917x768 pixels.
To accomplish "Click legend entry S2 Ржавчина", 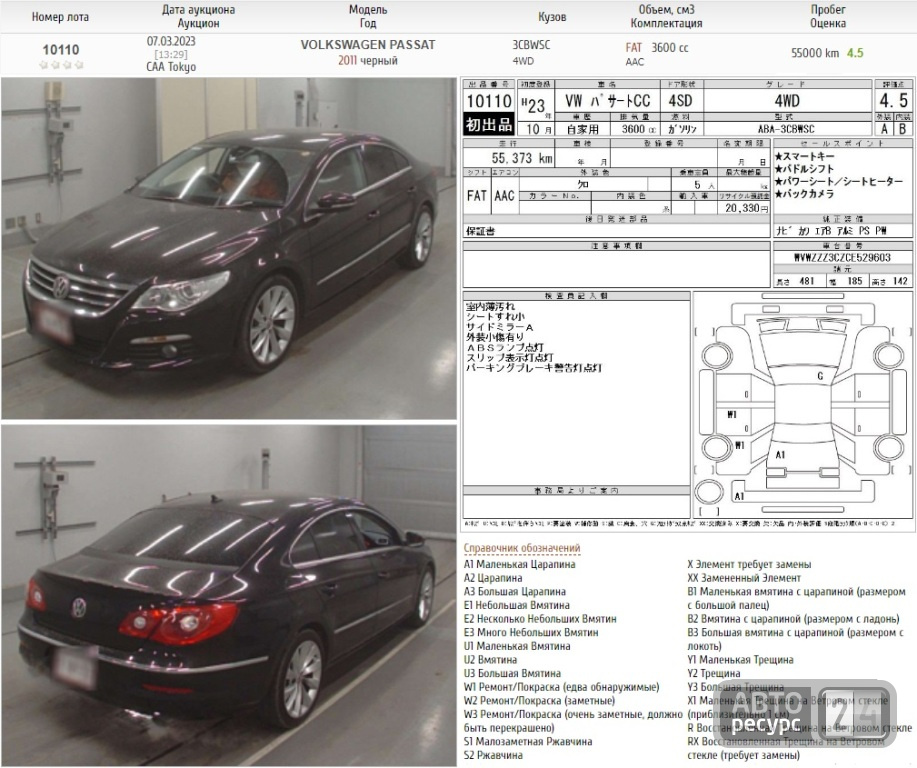I will coord(493,755).
